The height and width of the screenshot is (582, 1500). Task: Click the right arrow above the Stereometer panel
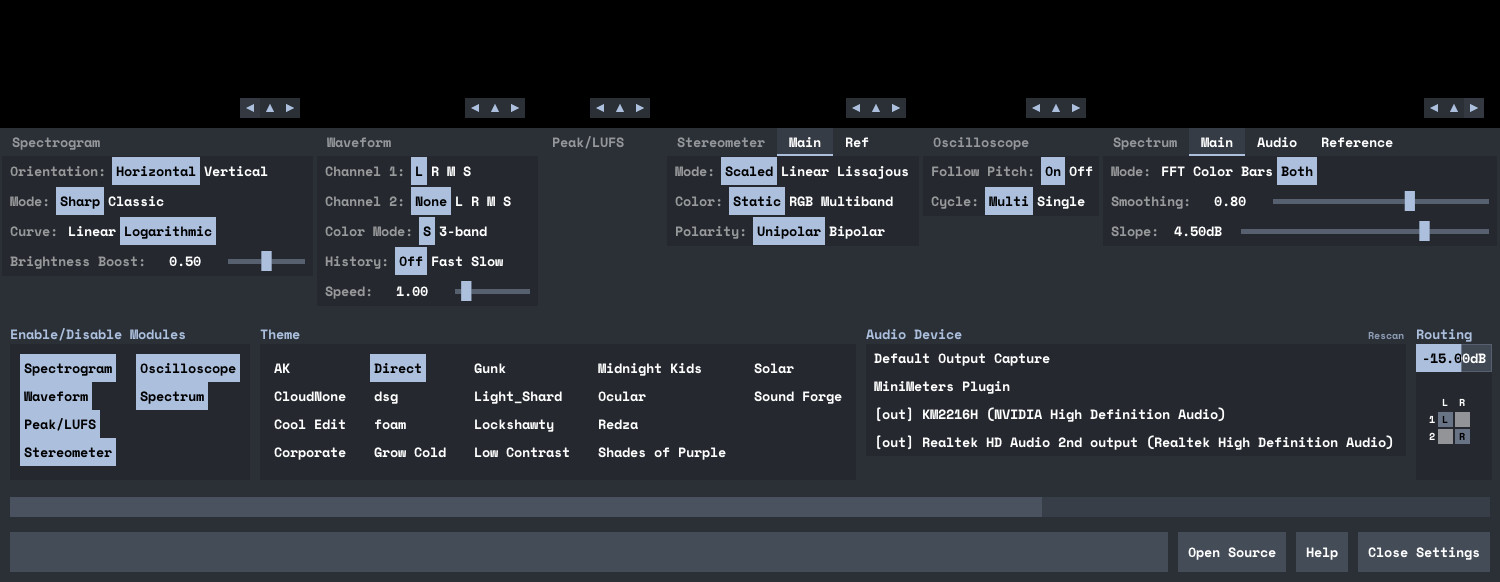pos(896,108)
